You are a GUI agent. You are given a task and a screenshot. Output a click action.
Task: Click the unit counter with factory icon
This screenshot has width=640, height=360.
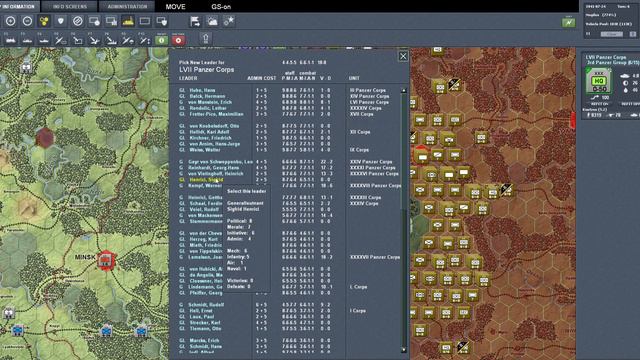[111, 21]
